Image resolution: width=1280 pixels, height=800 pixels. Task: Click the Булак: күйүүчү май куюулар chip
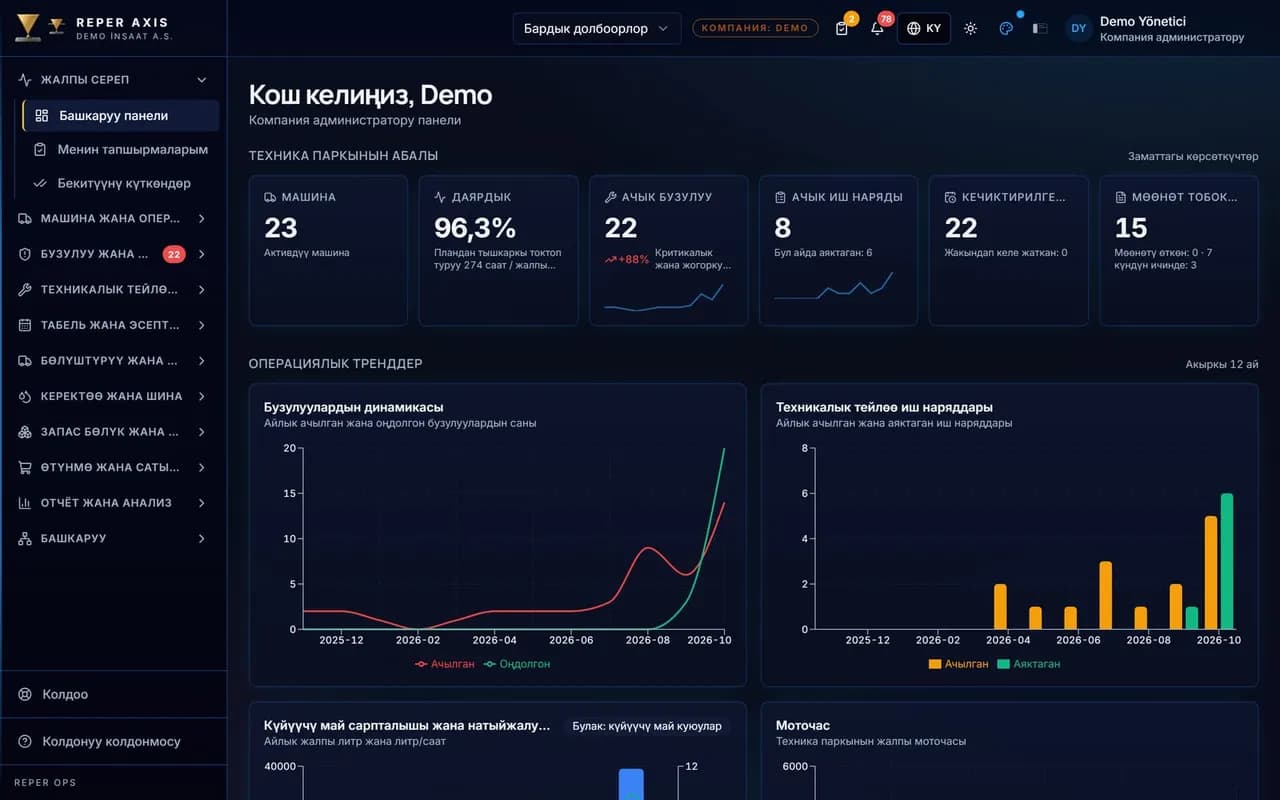coord(647,726)
